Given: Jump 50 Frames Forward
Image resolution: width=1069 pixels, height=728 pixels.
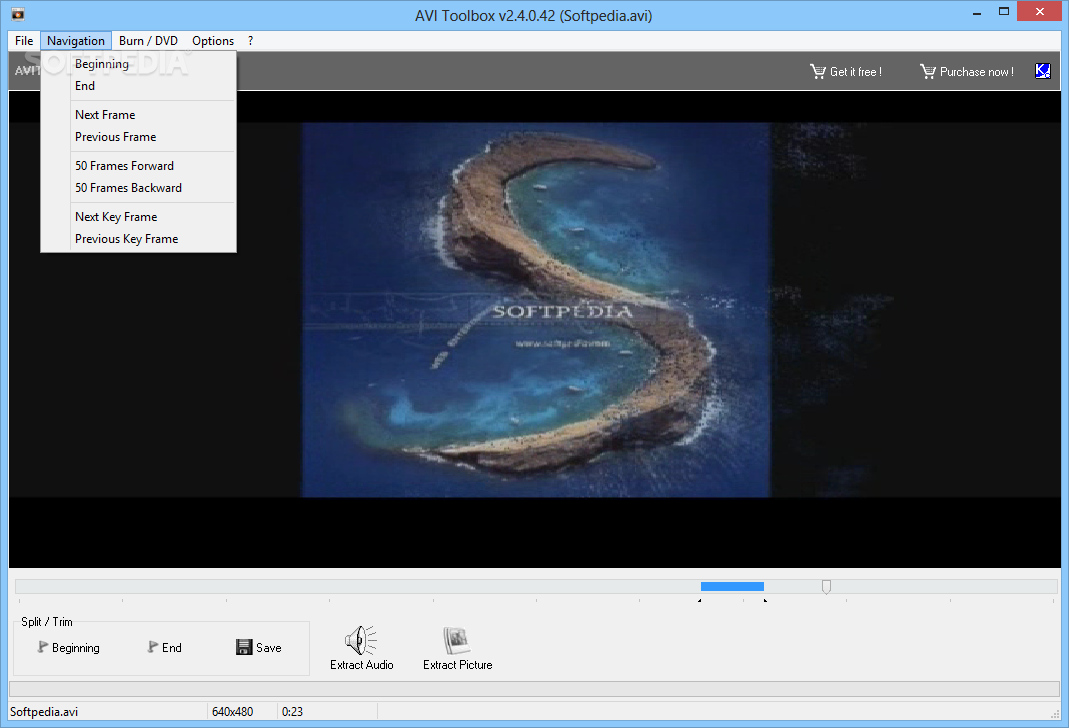Looking at the screenshot, I should click(x=138, y=166).
